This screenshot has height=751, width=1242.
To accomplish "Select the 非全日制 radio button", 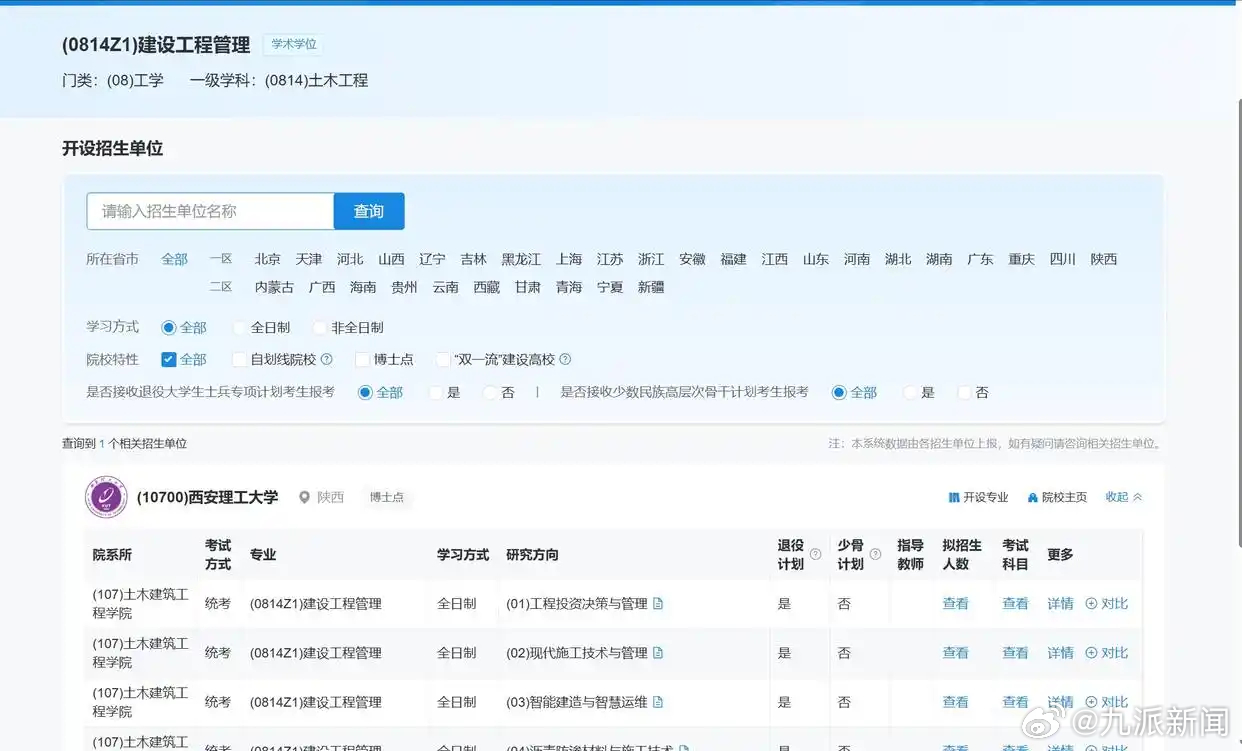I will [x=321, y=327].
